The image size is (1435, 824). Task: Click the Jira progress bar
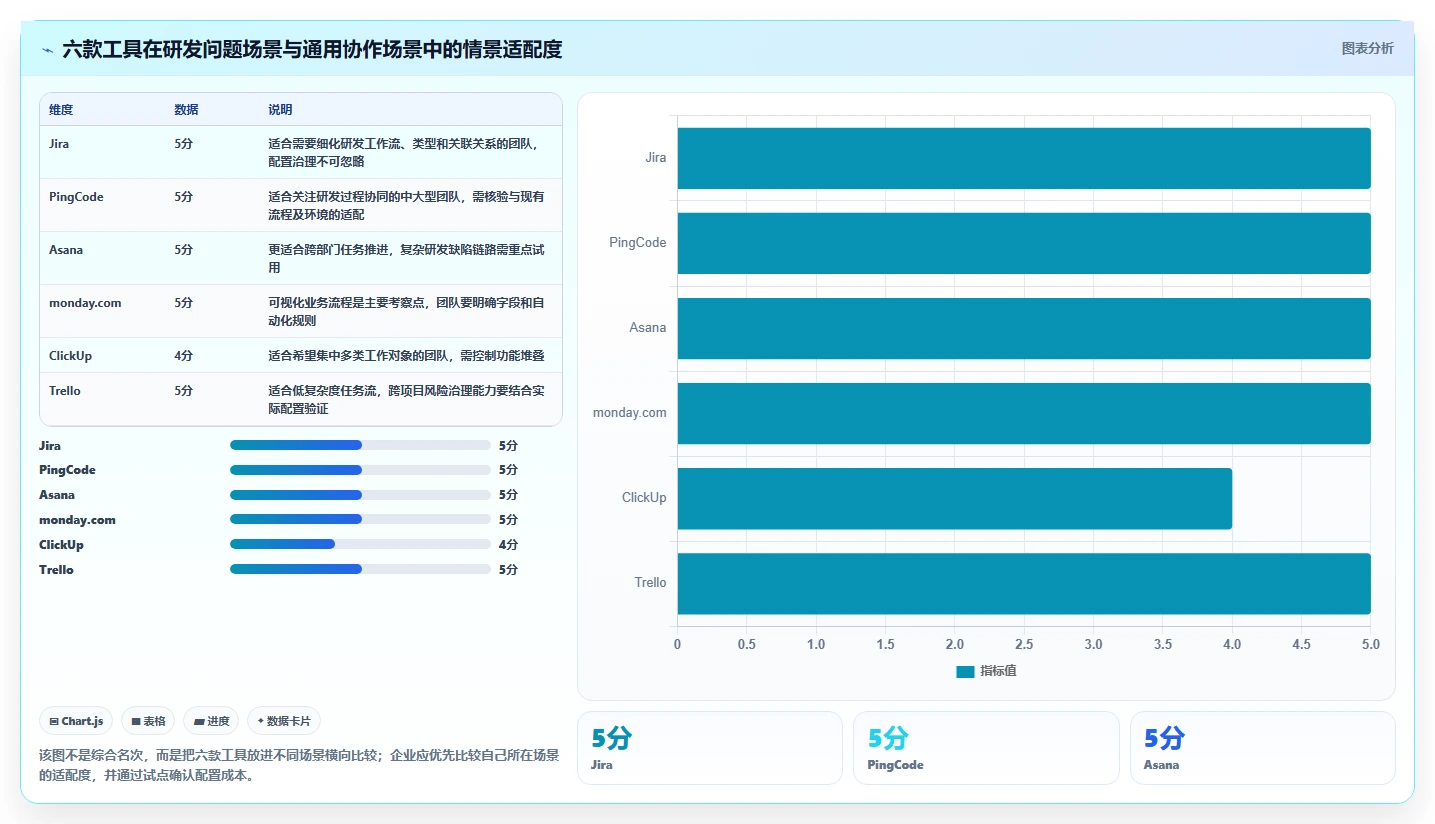pyautogui.click(x=360, y=445)
